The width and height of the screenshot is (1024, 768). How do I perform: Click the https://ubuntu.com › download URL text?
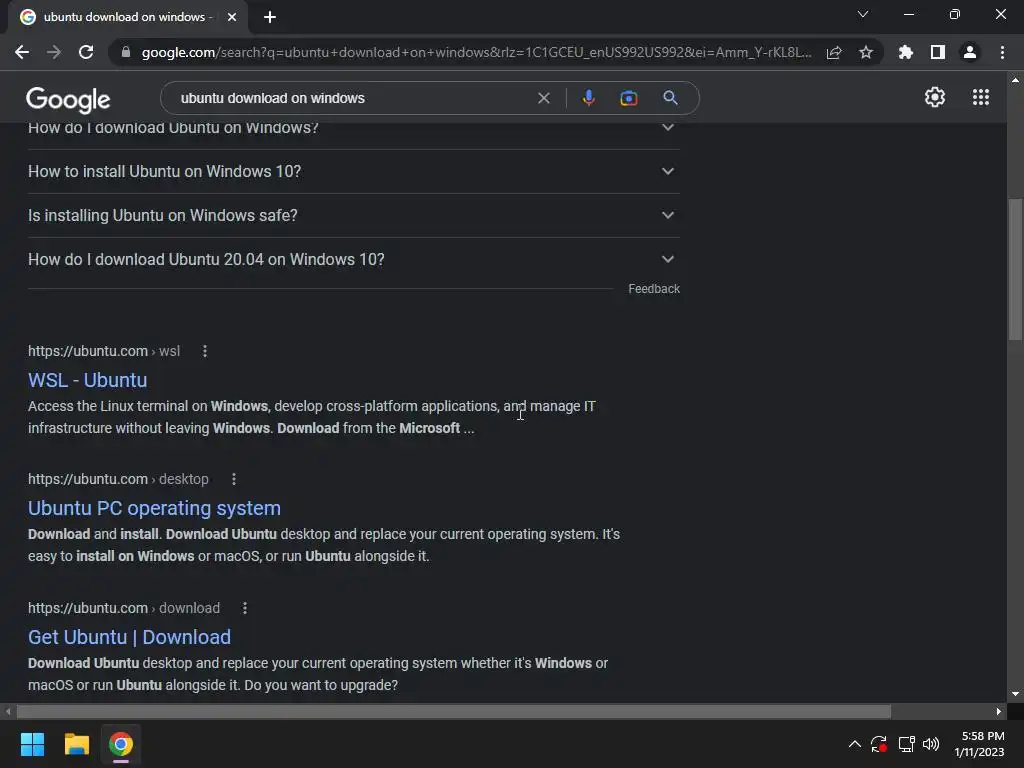pos(124,608)
